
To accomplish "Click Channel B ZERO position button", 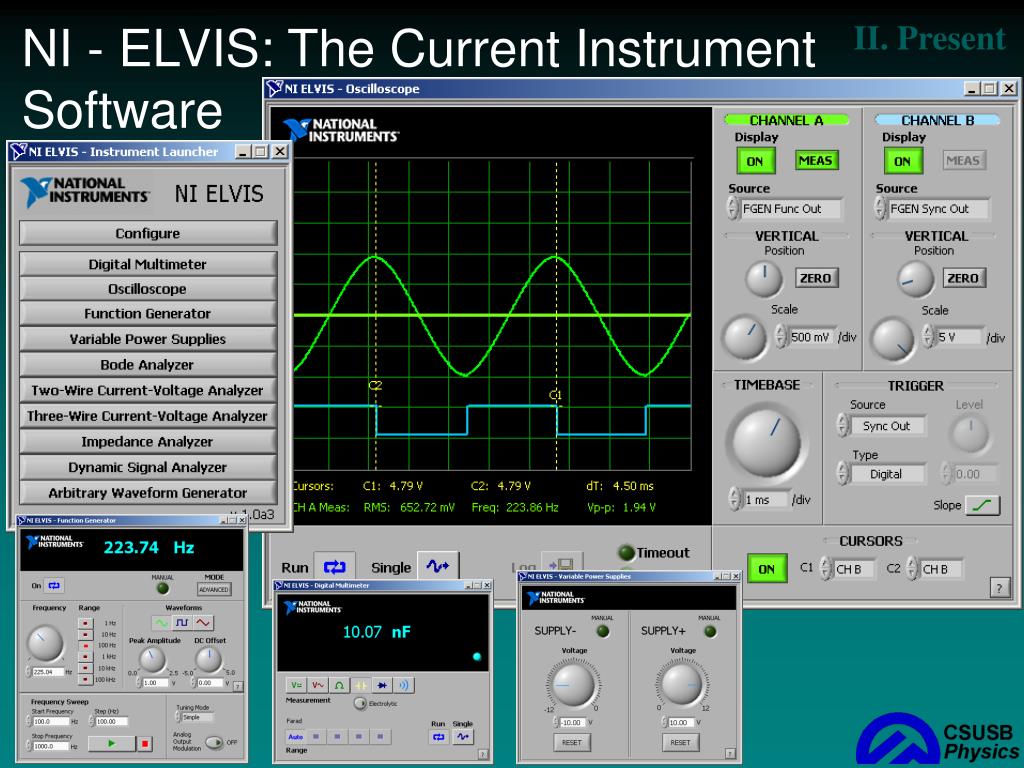I will tap(963, 278).
